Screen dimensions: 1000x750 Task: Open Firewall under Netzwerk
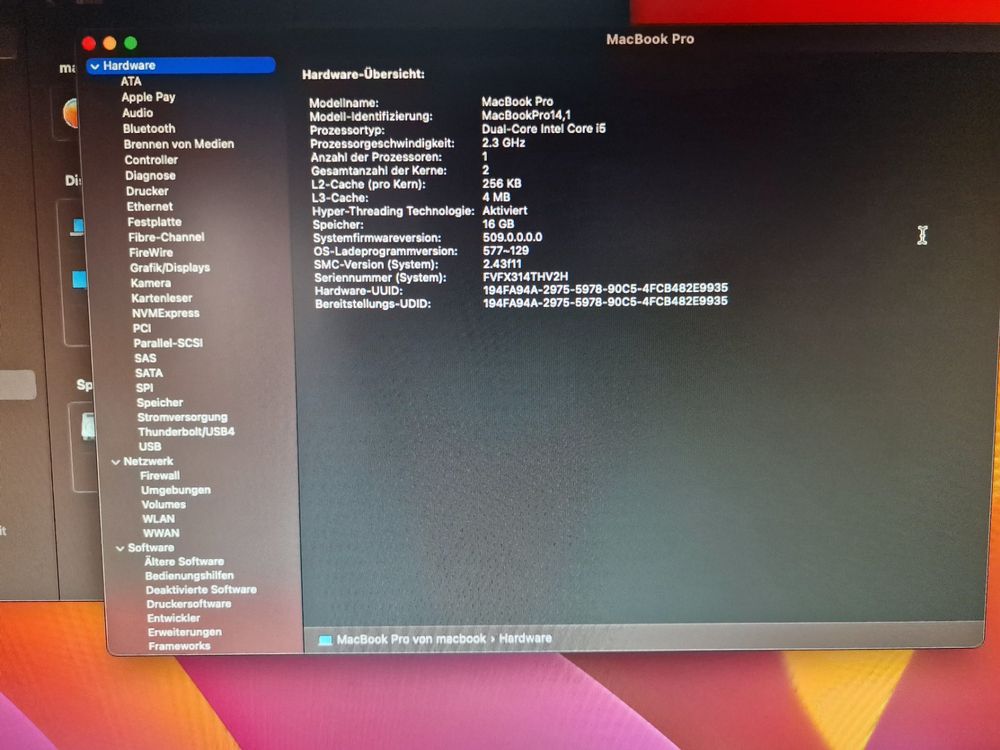[x=160, y=476]
